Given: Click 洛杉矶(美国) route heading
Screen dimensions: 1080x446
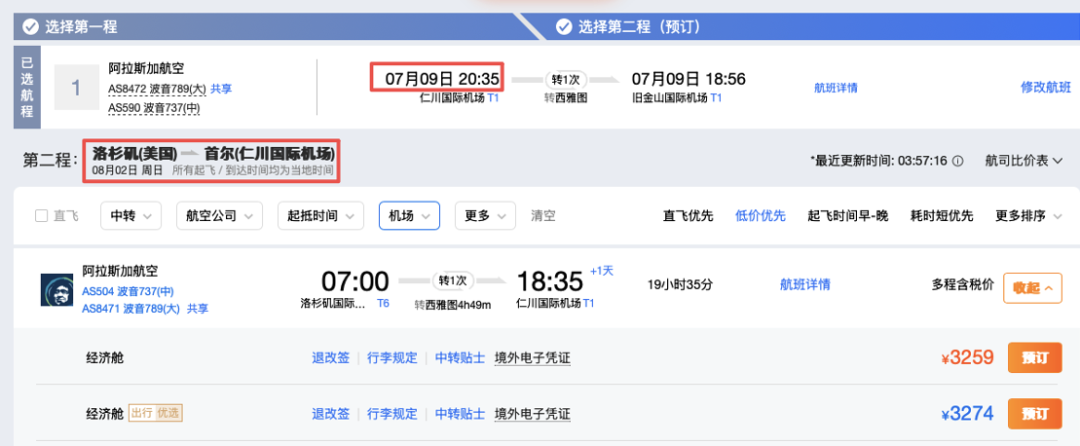Looking at the screenshot, I should (x=135, y=153).
